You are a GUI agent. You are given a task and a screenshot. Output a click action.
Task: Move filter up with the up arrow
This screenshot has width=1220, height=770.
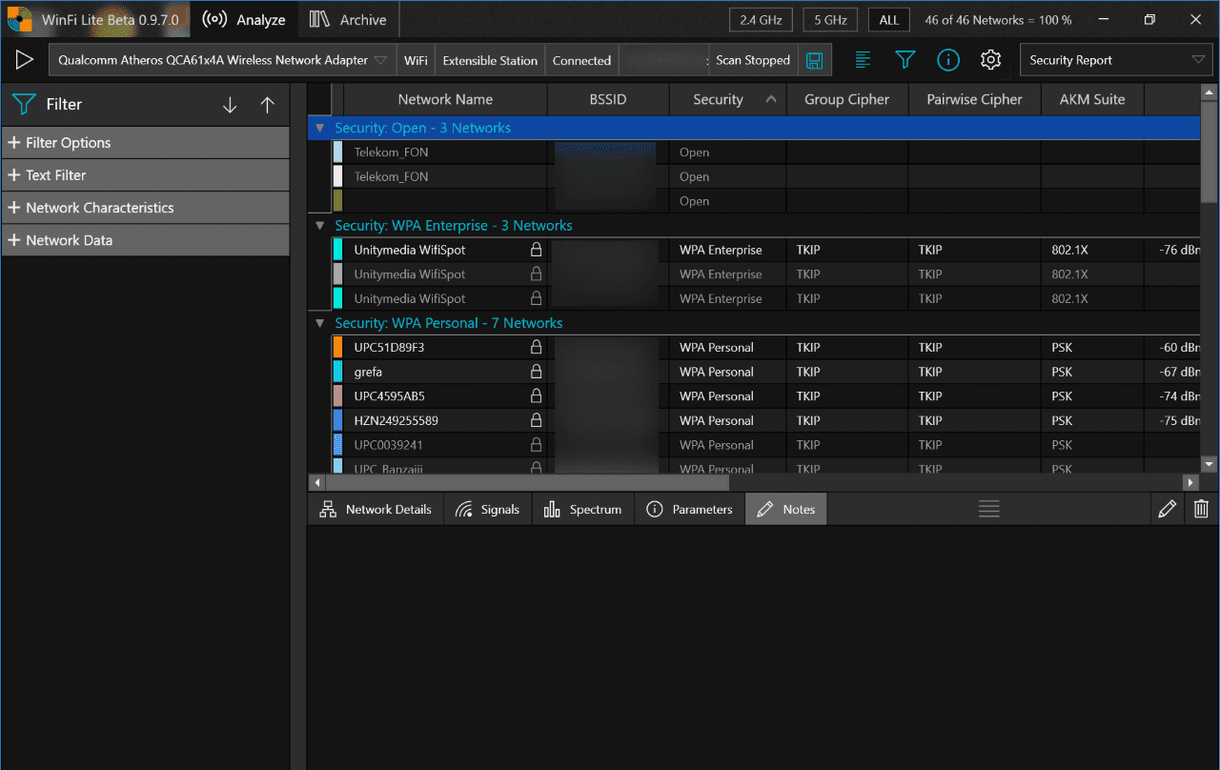pos(267,104)
